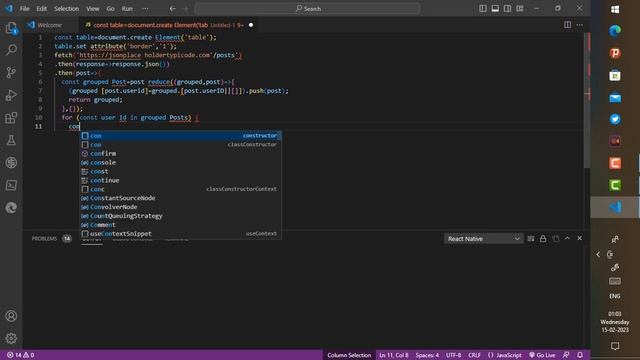Open the File menu

click(x=24, y=8)
